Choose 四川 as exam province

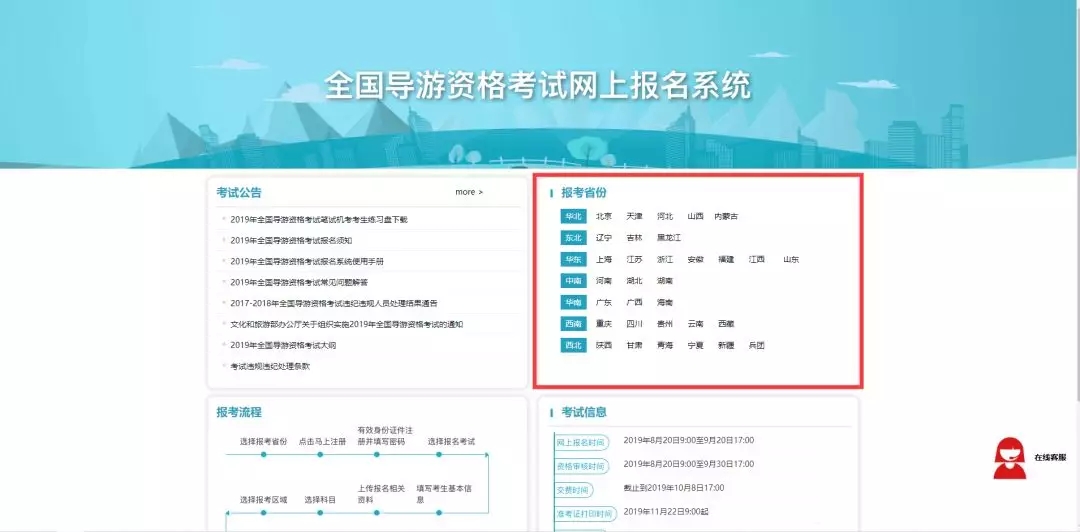pyautogui.click(x=634, y=324)
